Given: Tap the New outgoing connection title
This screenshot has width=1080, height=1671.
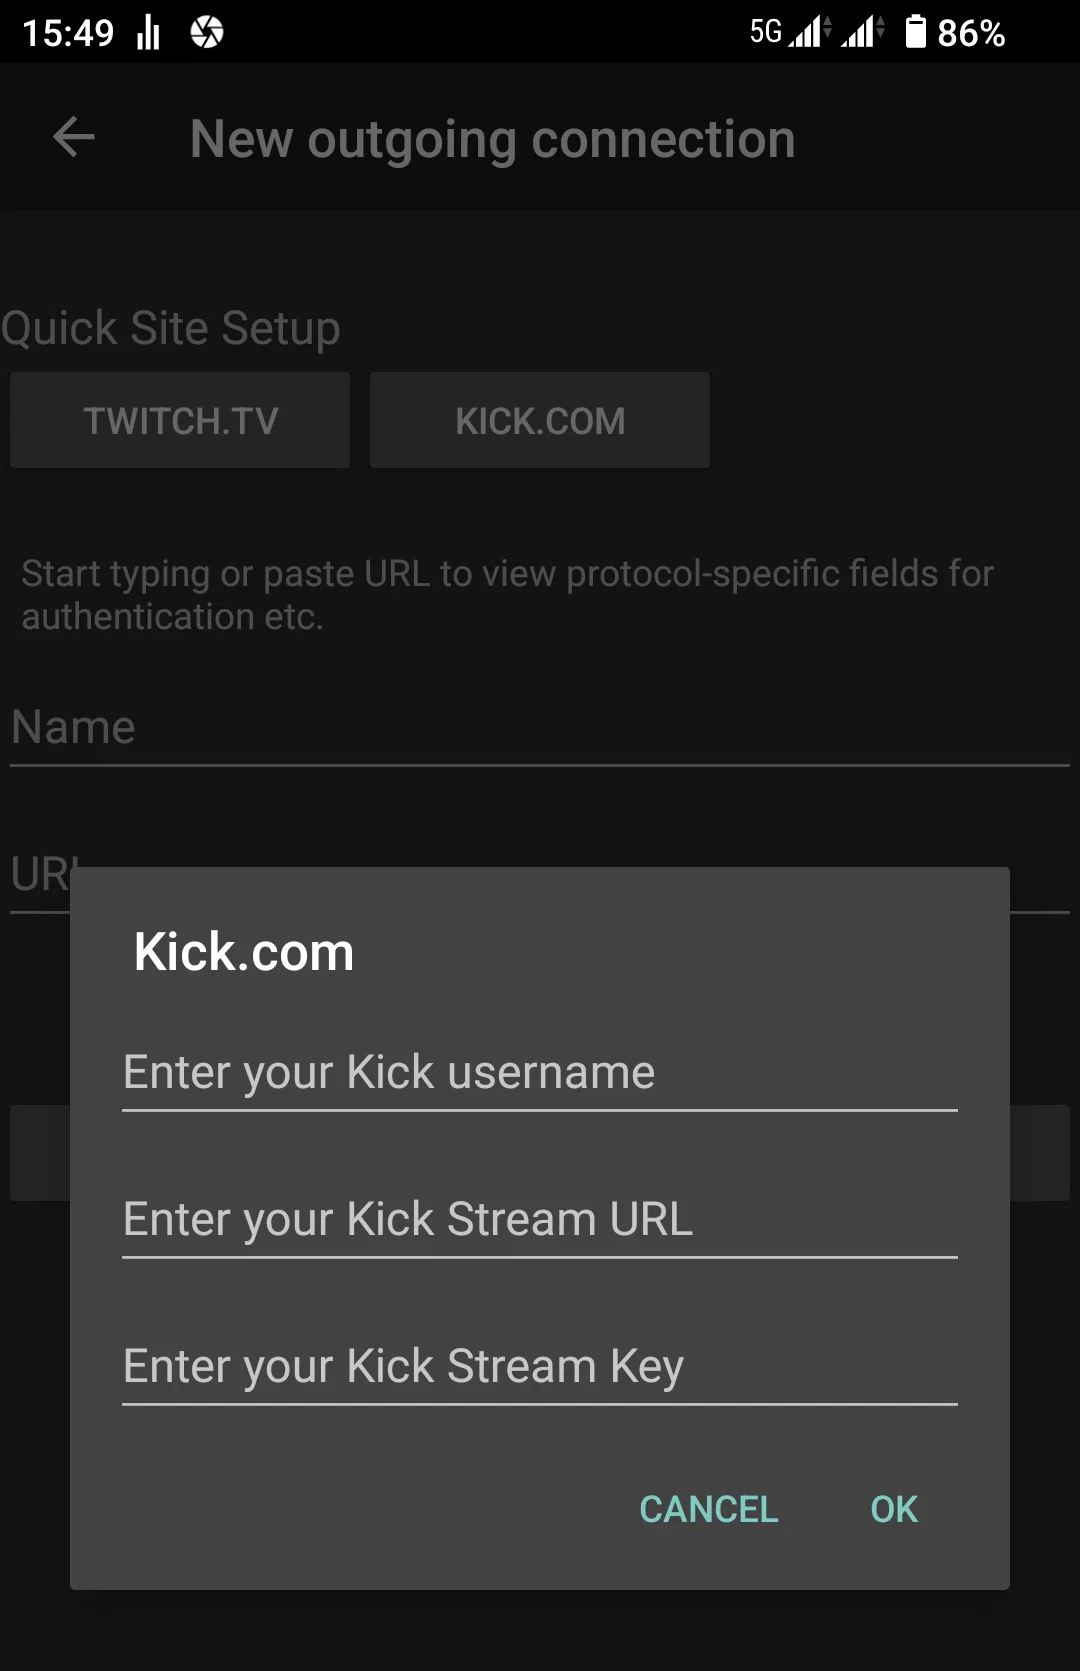Looking at the screenshot, I should pos(493,139).
